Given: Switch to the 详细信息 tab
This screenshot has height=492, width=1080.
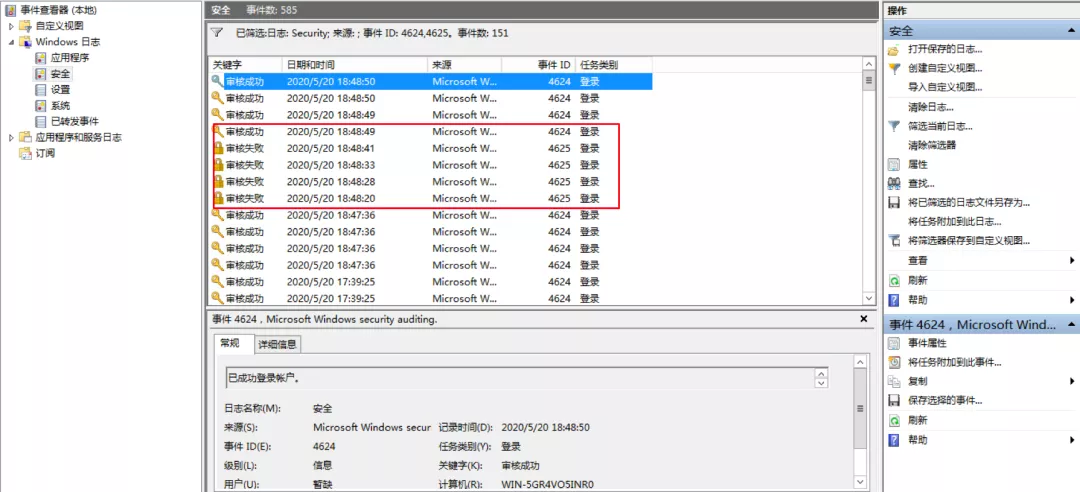Looking at the screenshot, I should pos(278,345).
